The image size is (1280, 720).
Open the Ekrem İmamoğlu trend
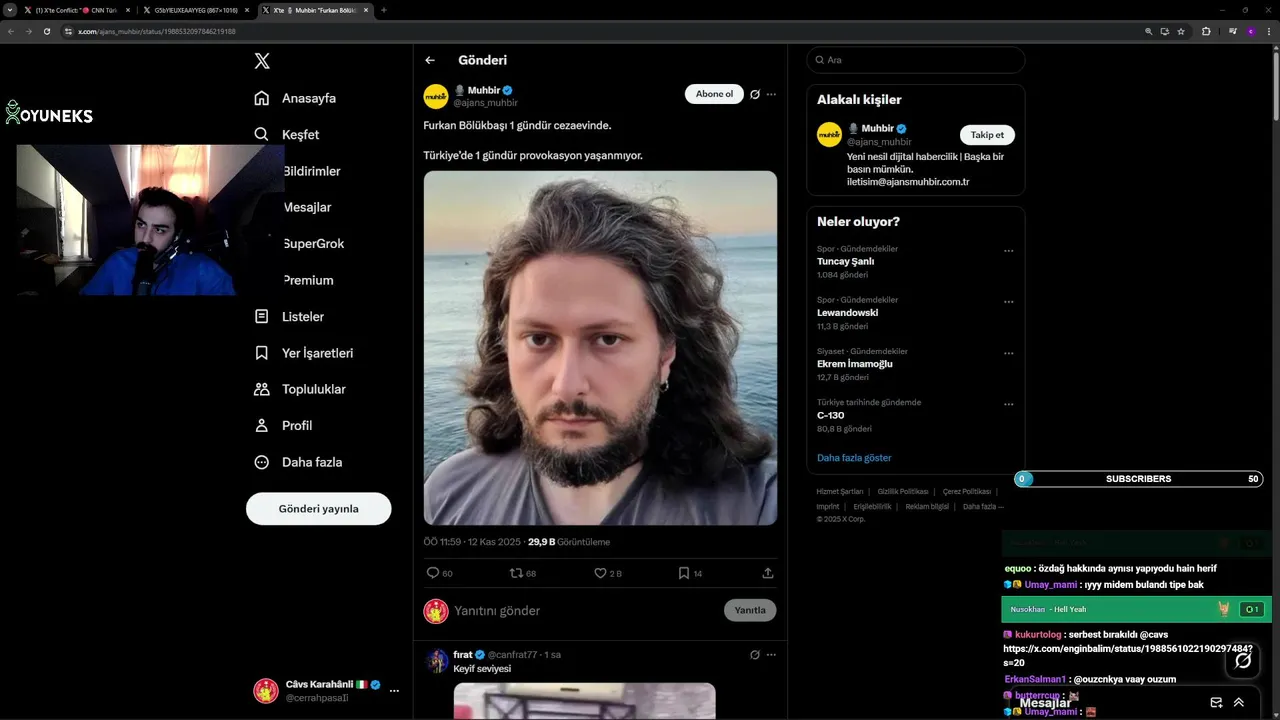[854, 364]
